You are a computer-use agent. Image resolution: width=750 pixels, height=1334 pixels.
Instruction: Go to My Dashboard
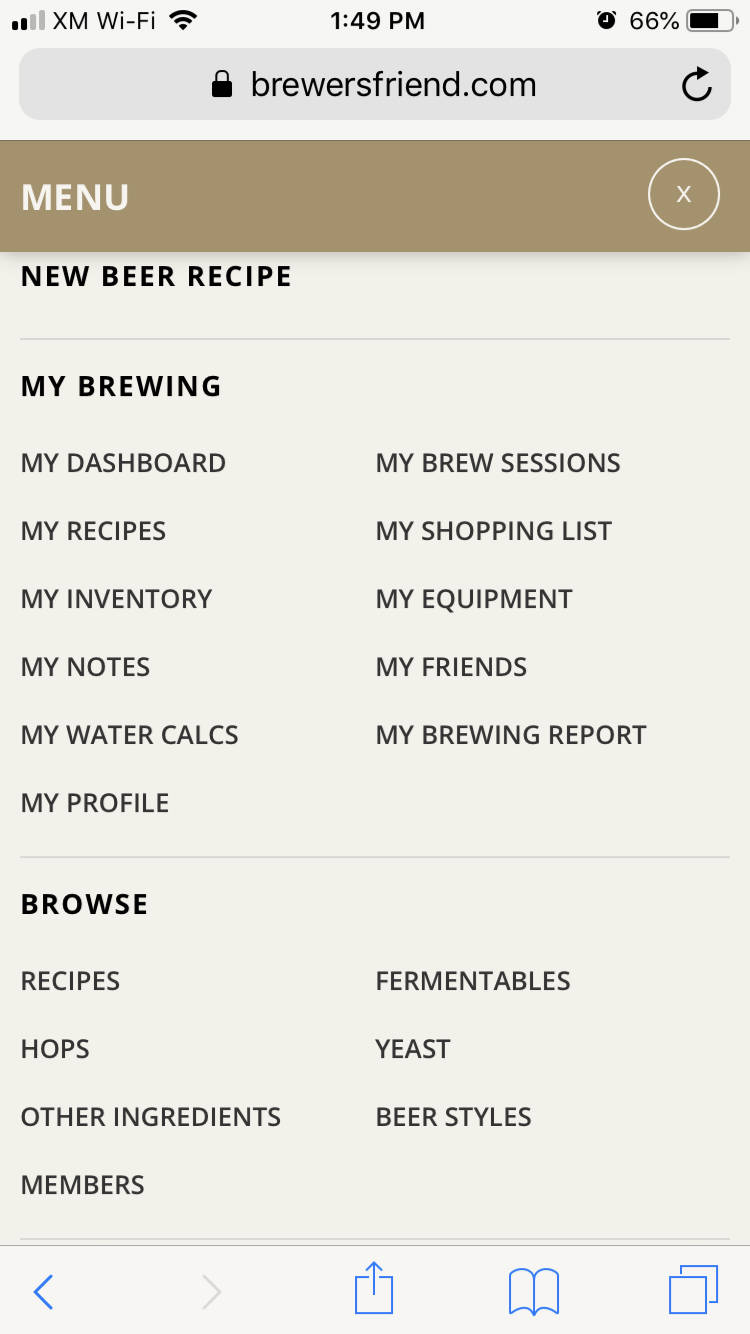point(123,463)
